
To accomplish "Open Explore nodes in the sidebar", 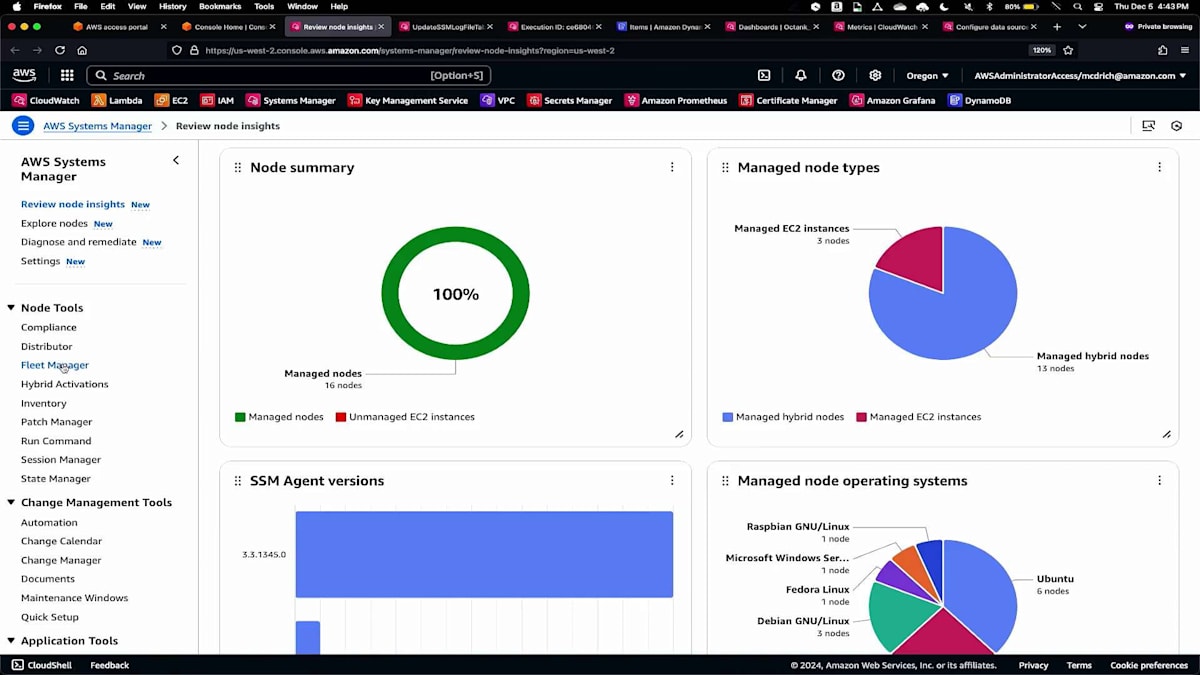I will [x=54, y=224].
